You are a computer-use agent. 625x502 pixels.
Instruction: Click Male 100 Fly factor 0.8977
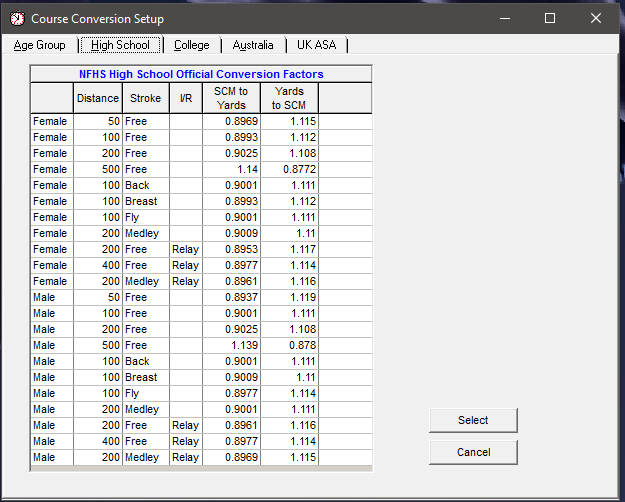[231, 393]
